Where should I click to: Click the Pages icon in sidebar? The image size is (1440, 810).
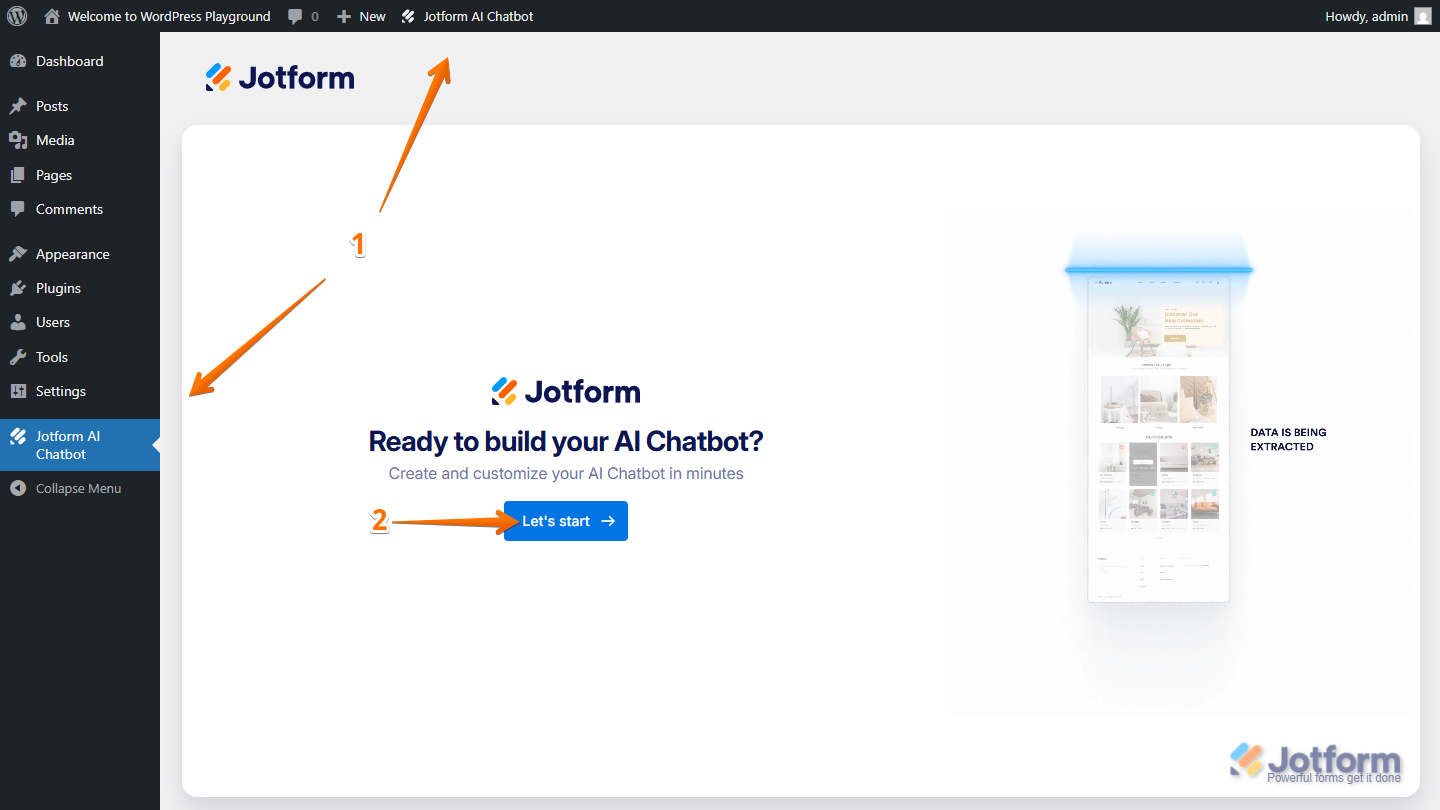tap(18, 175)
